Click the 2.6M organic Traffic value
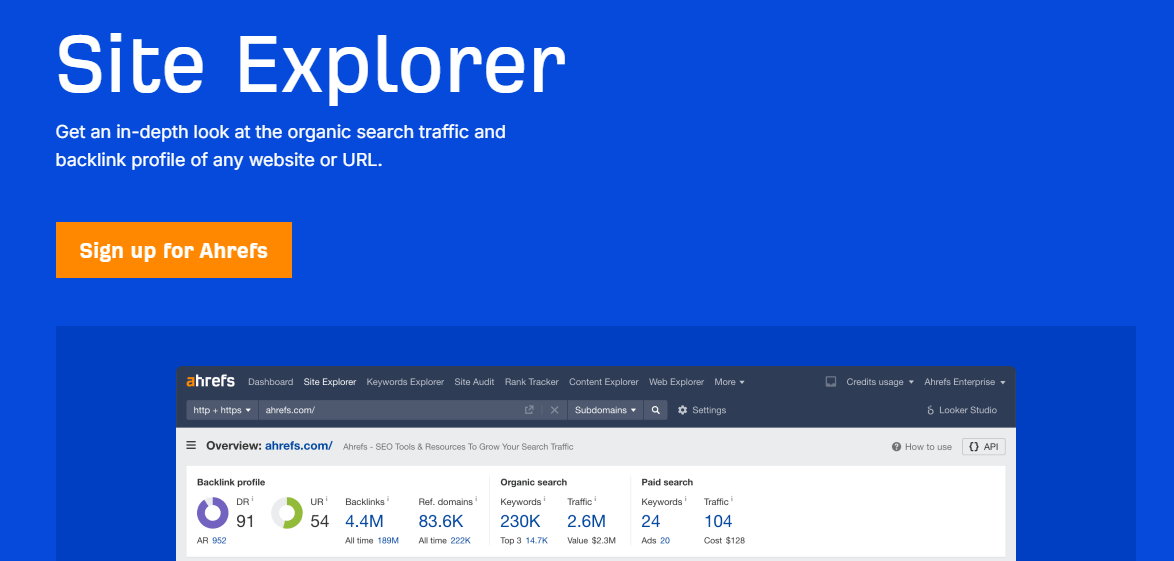 click(586, 521)
